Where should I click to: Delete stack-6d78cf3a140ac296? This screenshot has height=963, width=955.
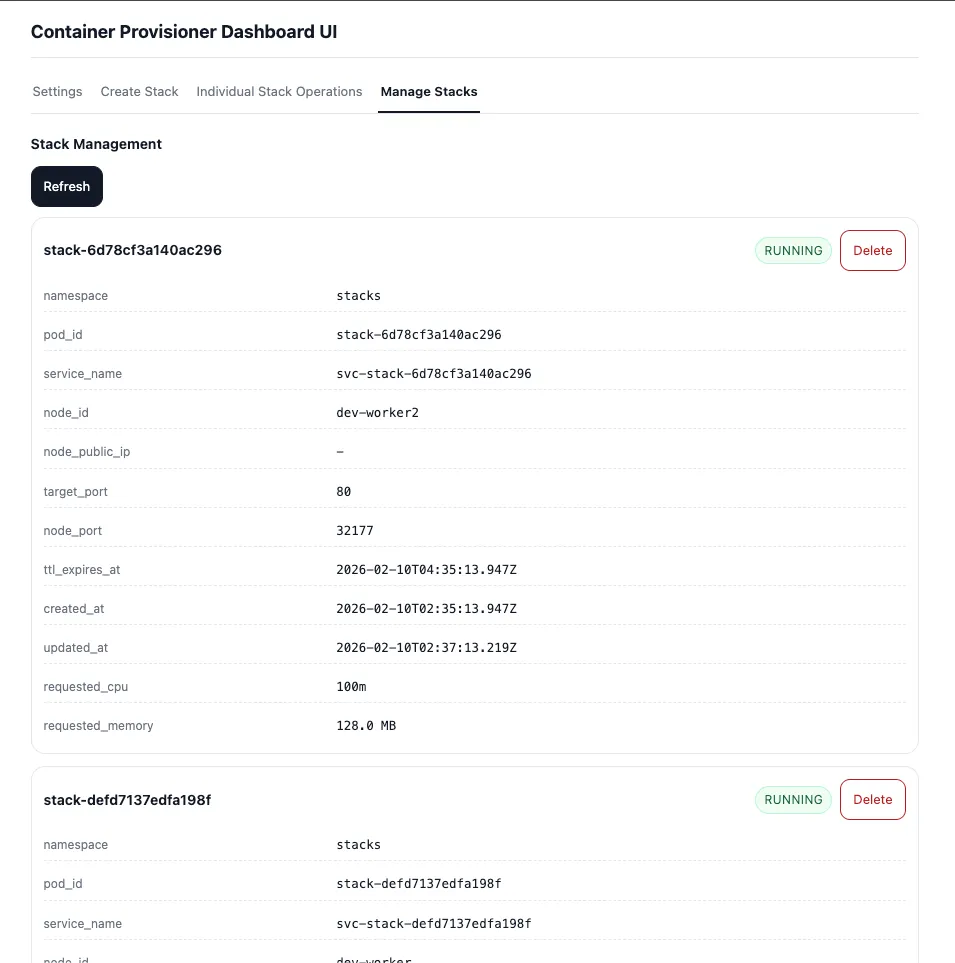[x=872, y=250]
